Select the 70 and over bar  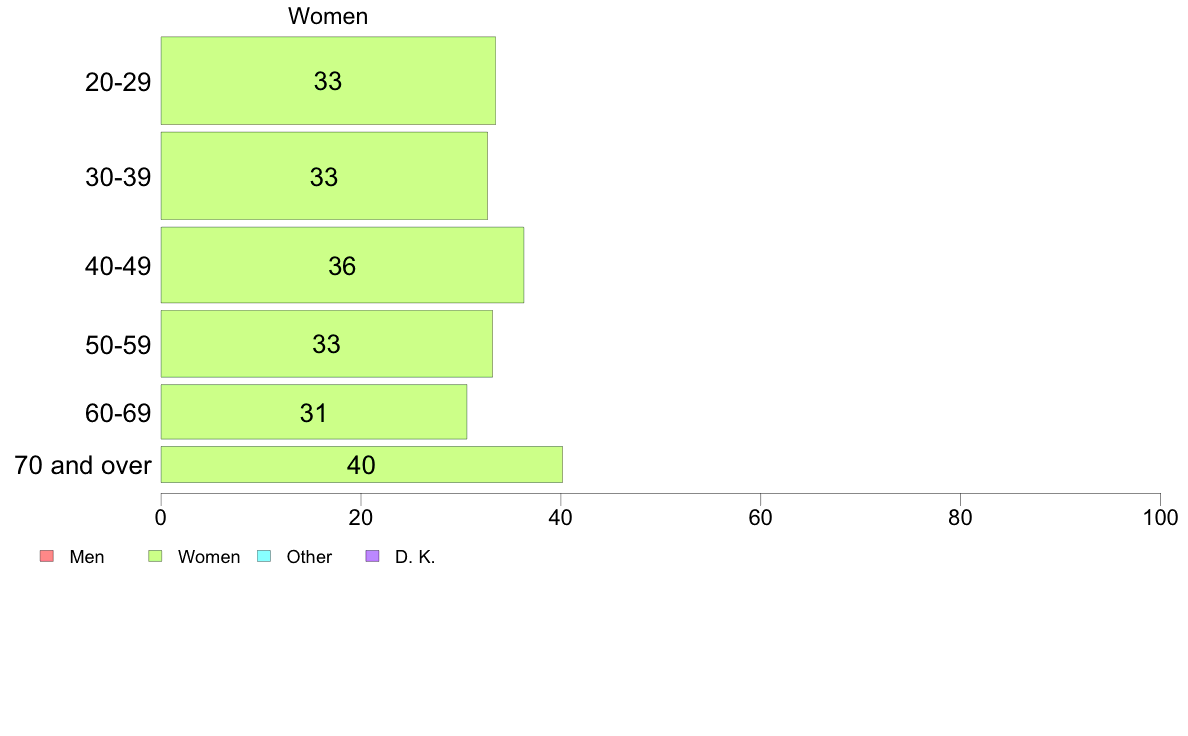pyautogui.click(x=361, y=464)
